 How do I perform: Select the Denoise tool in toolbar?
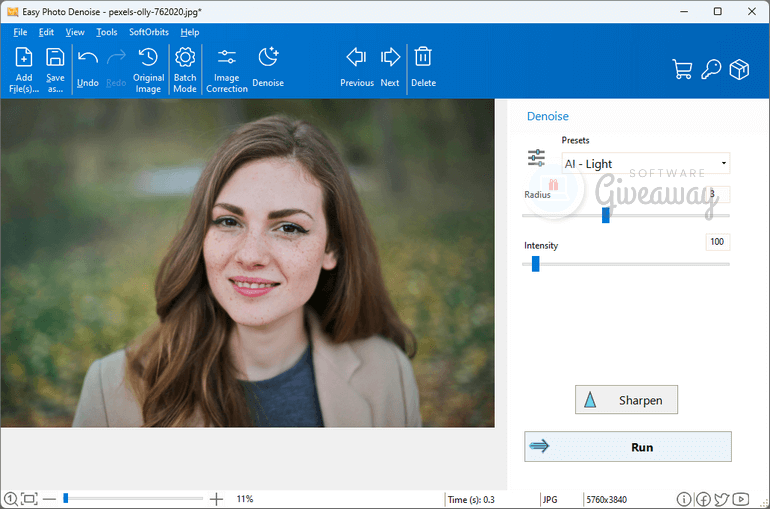268,68
